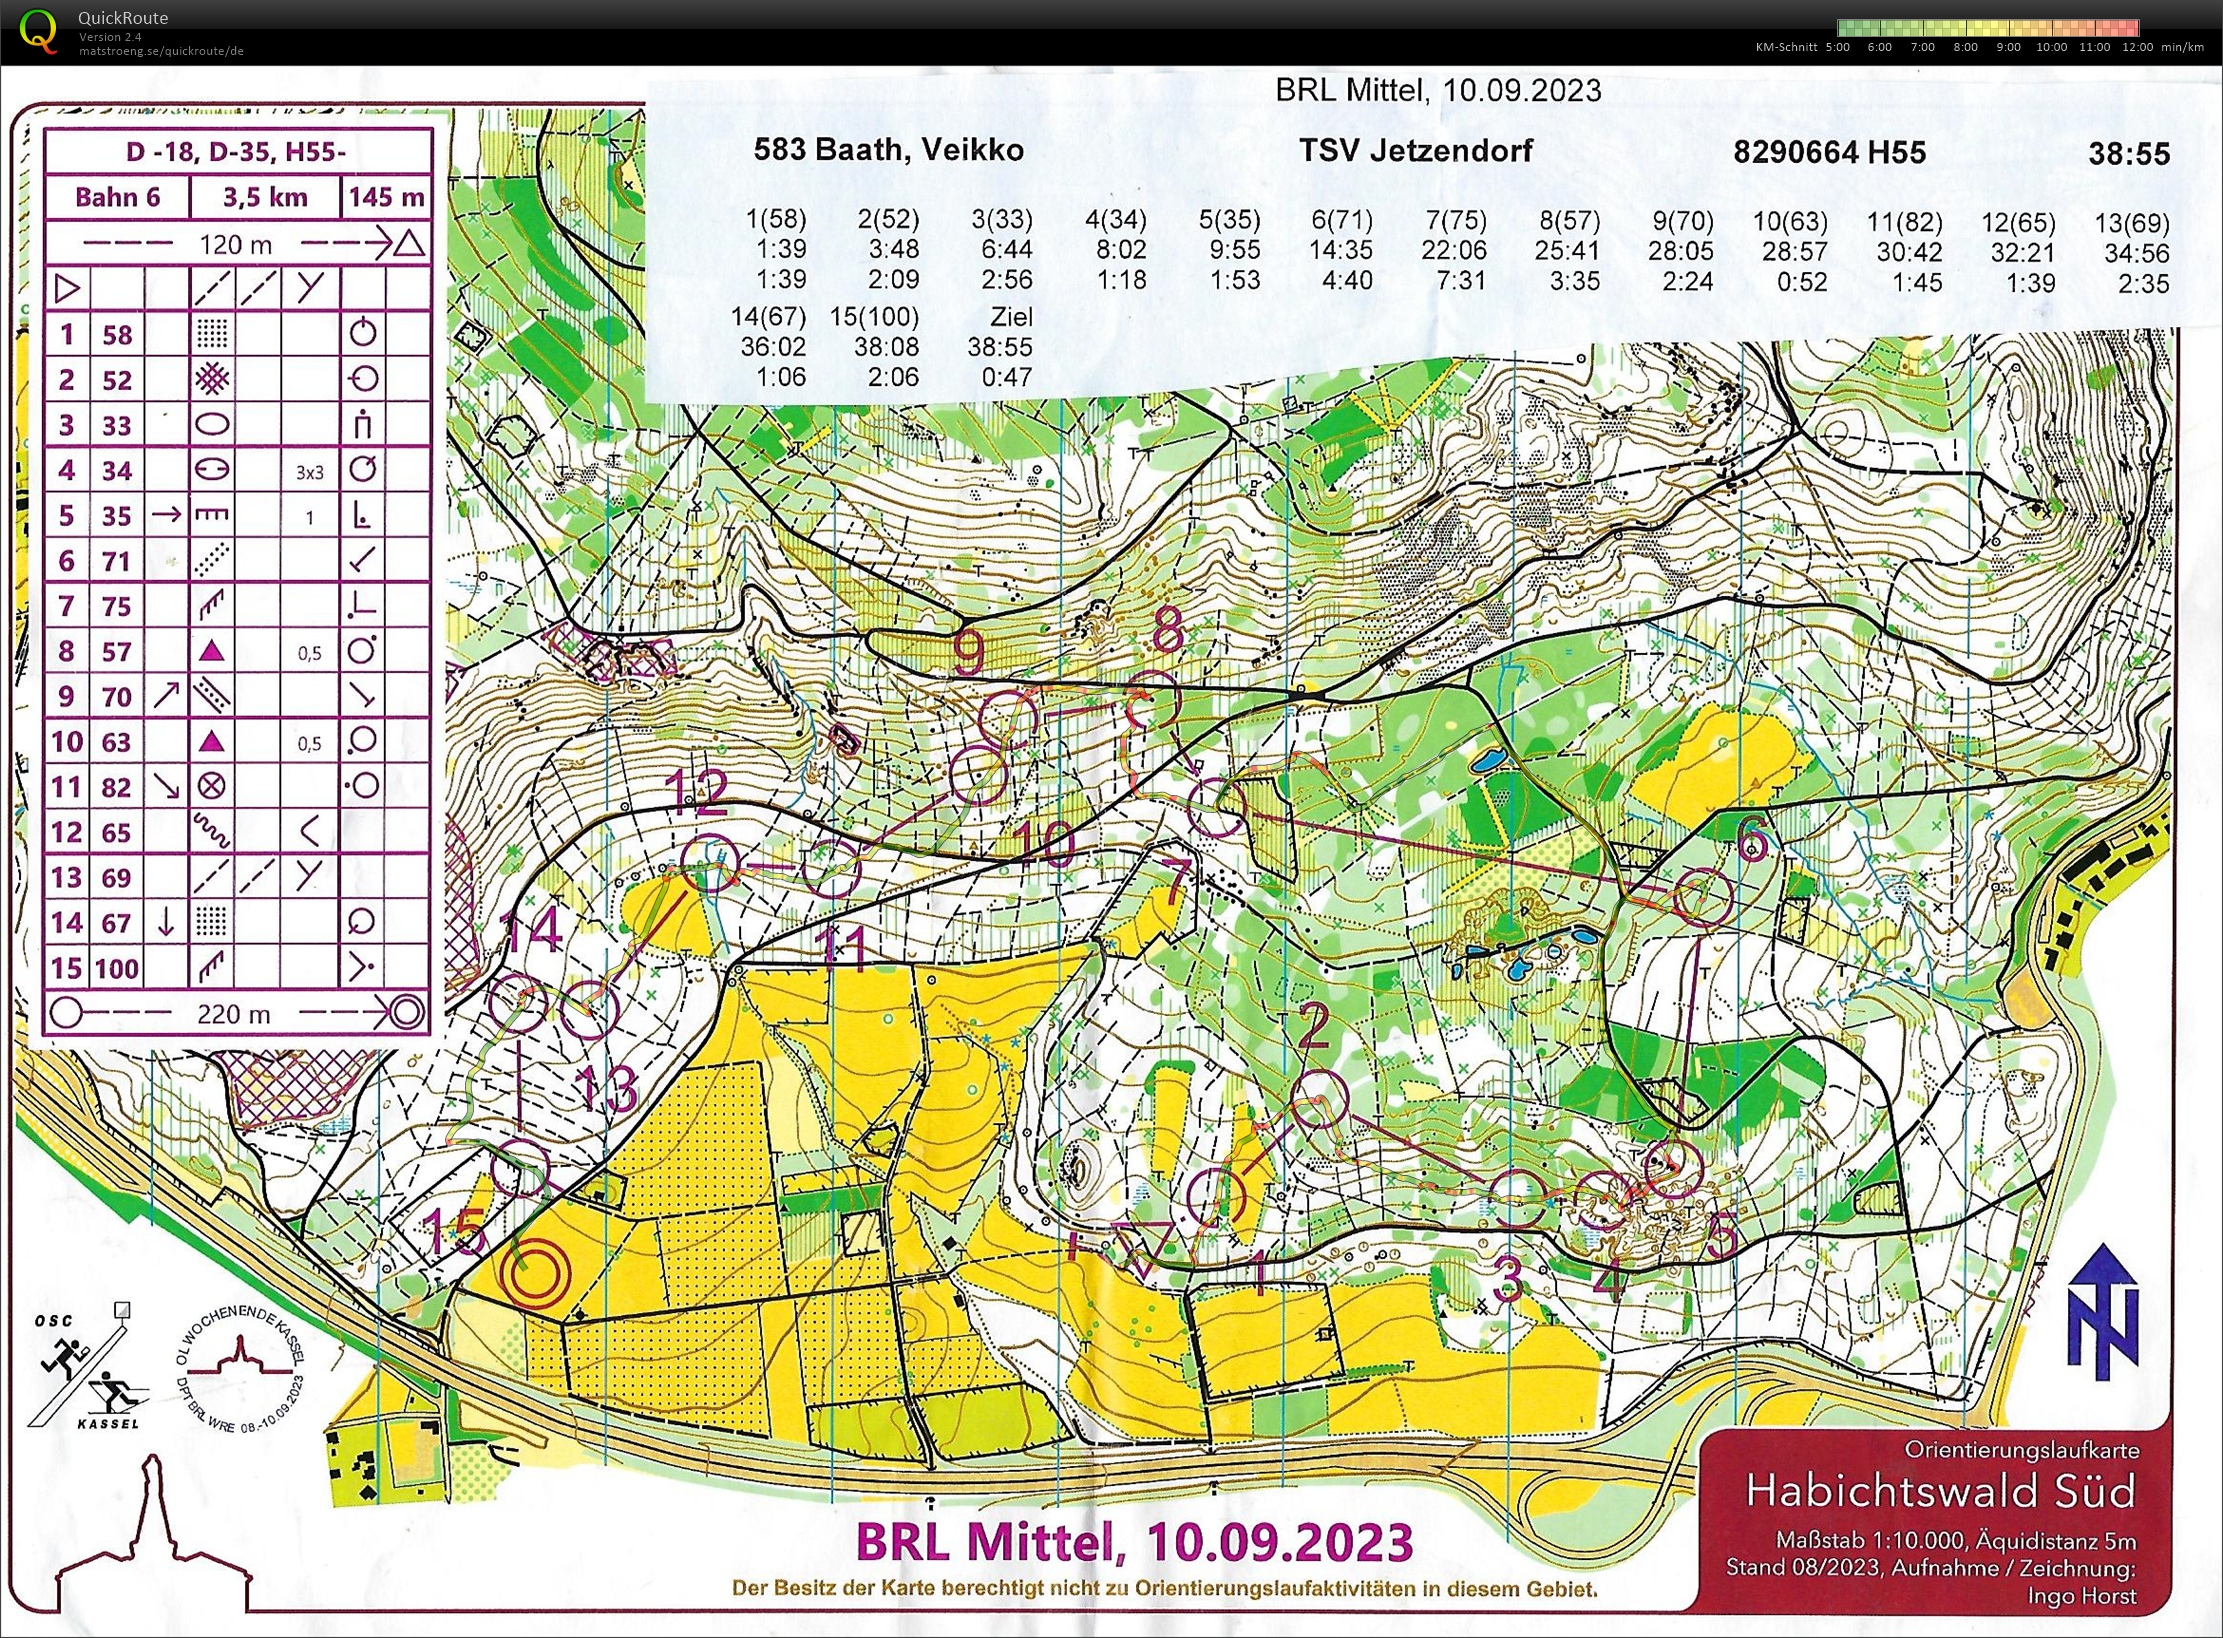Viewport: 2223px width, 1638px height.
Task: Click the start triangle cell in the description table
Action: pos(67,289)
